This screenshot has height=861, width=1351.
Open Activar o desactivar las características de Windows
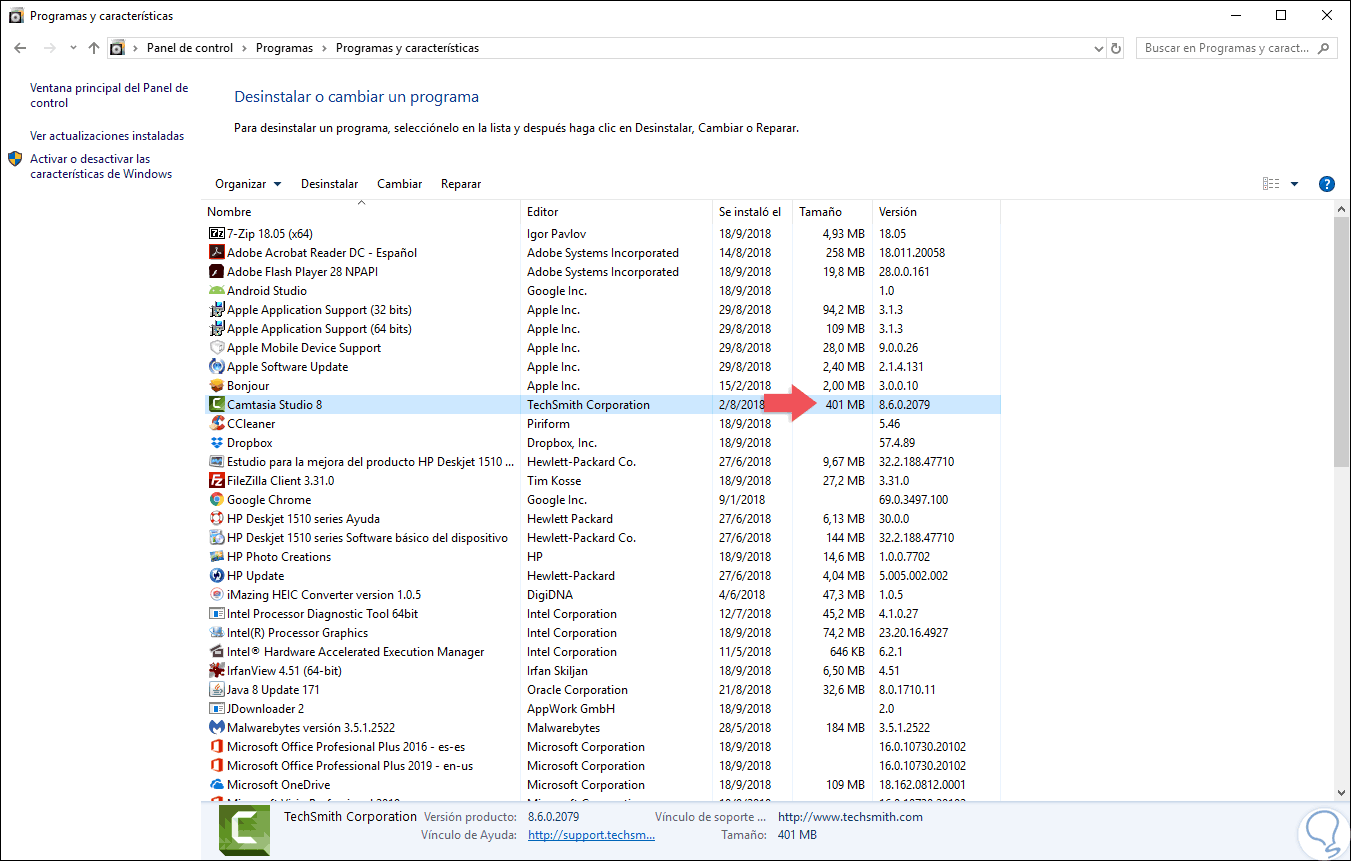[x=101, y=166]
